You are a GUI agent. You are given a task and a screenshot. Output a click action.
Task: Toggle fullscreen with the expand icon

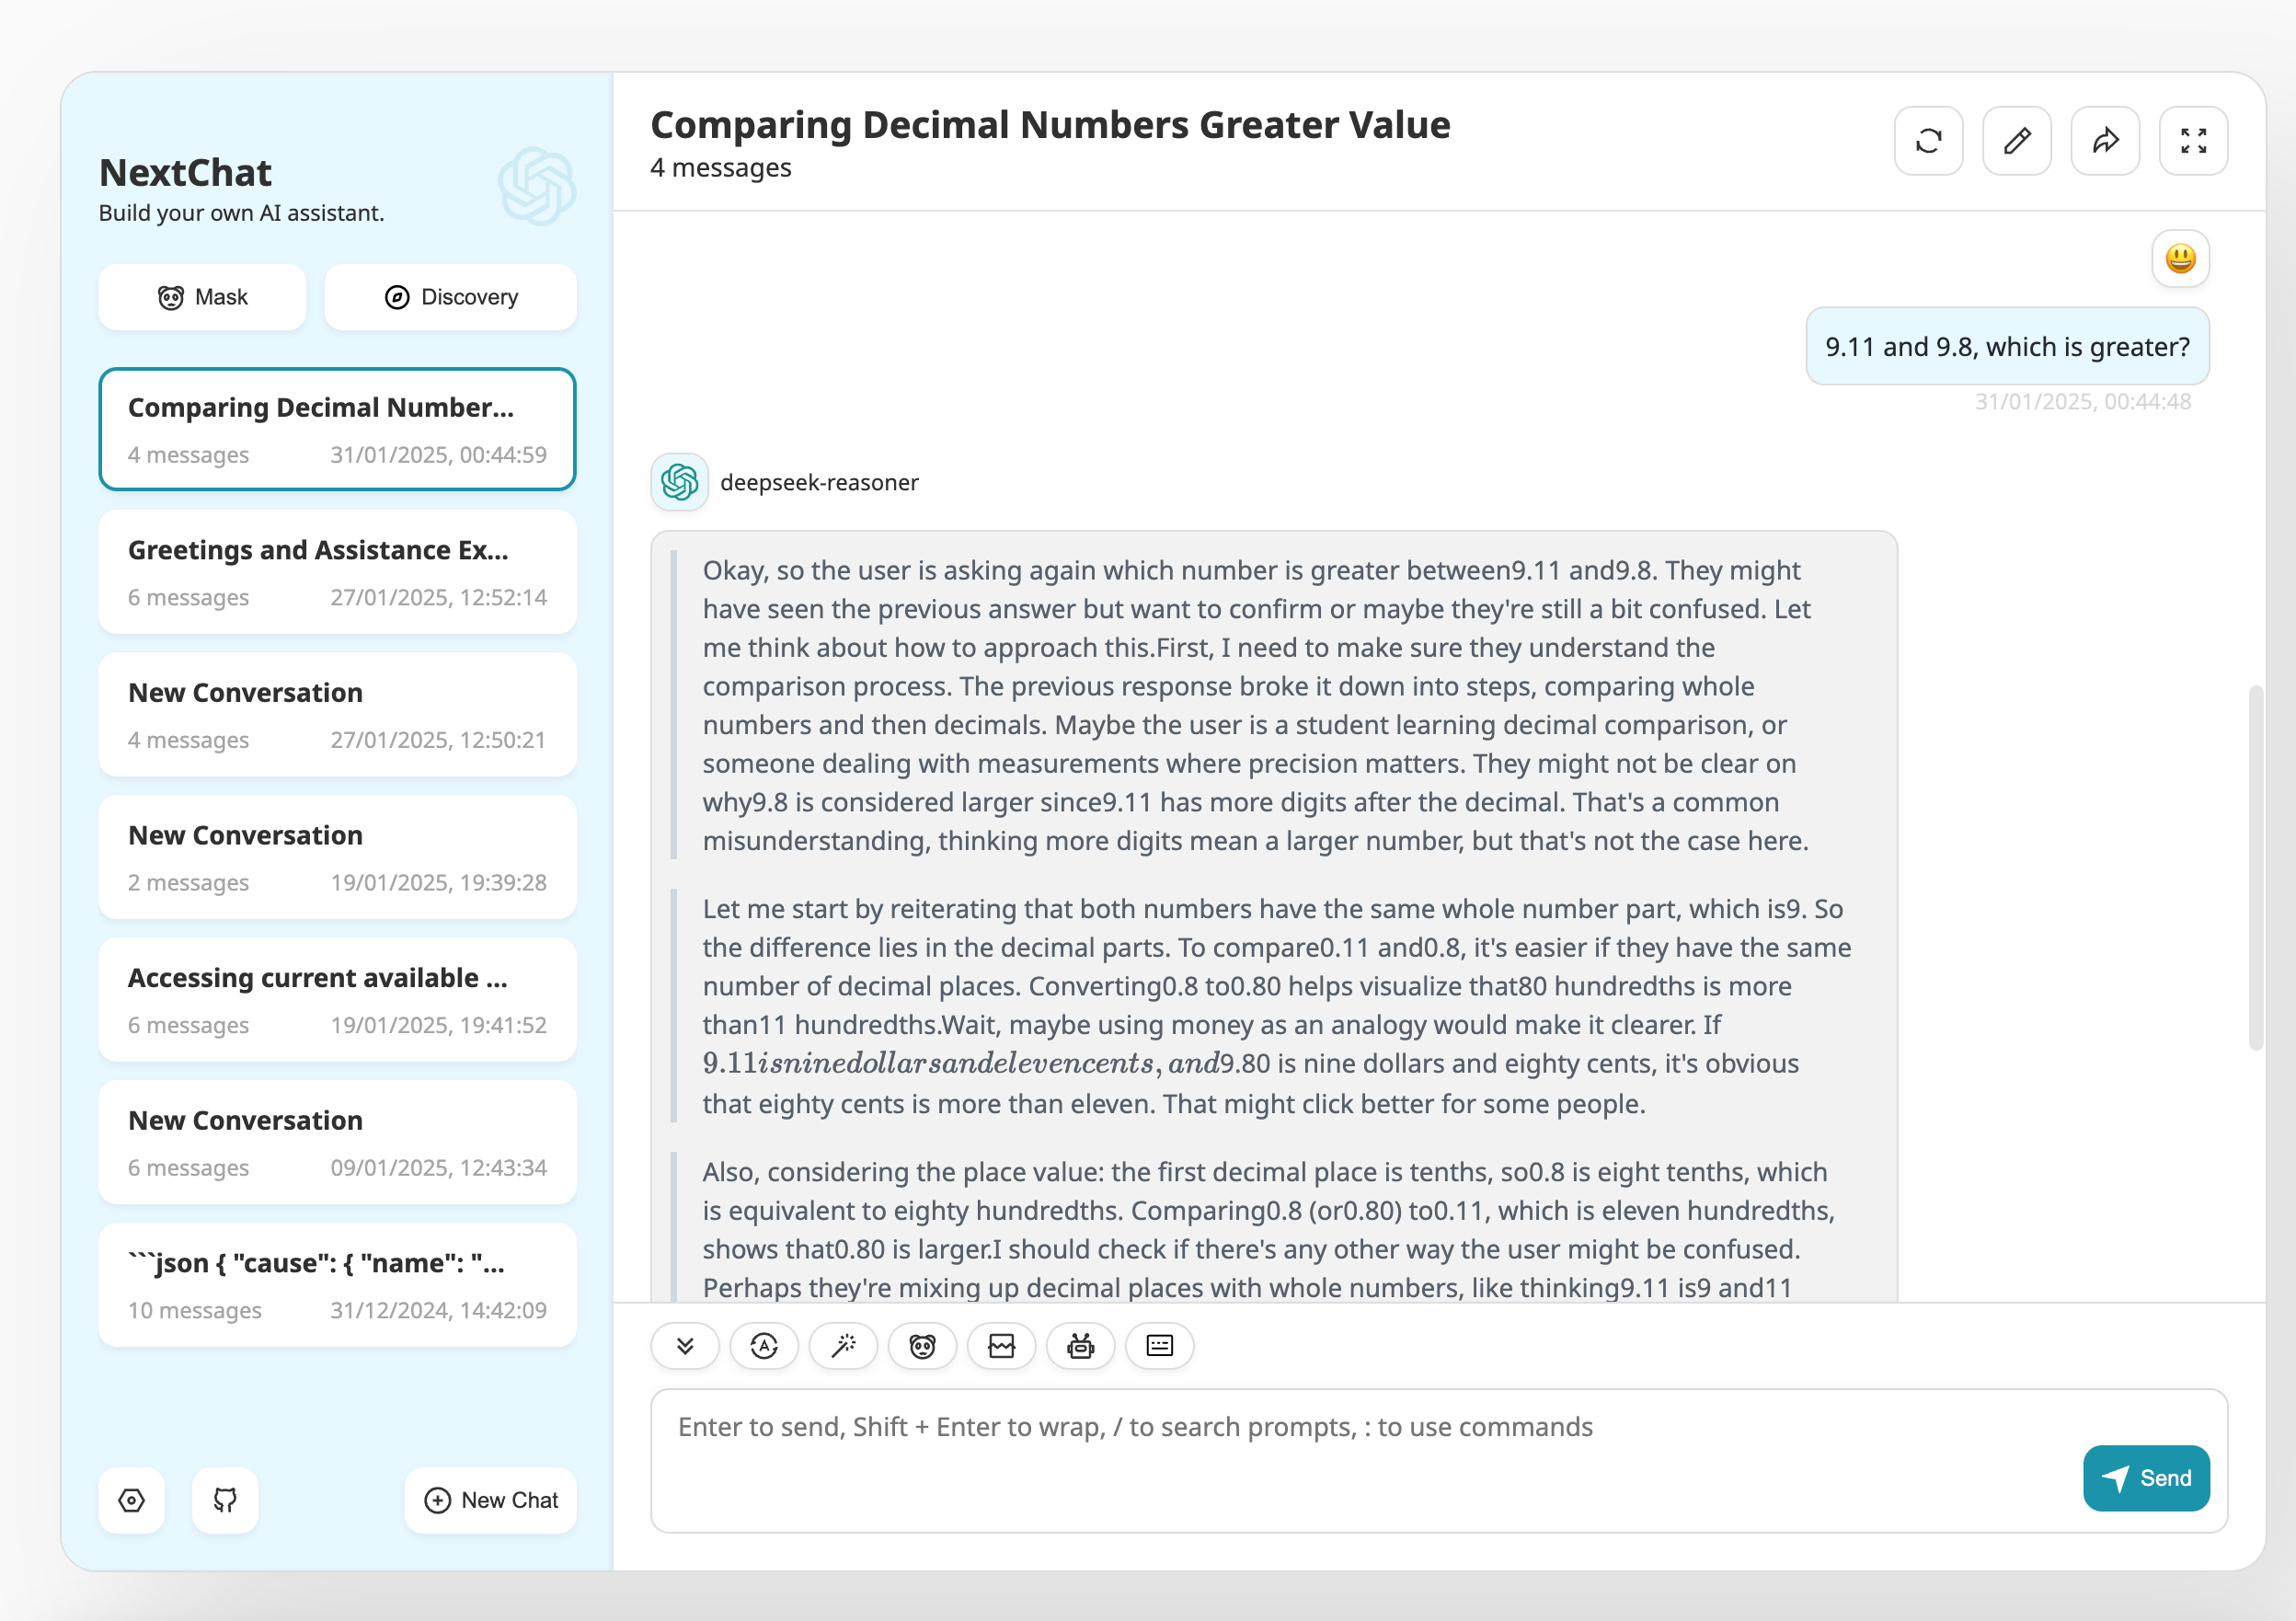pos(2192,141)
